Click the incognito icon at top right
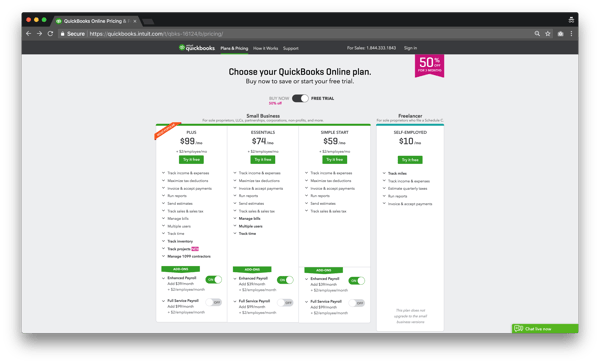Screen dimensions: 600x364 (571, 20)
